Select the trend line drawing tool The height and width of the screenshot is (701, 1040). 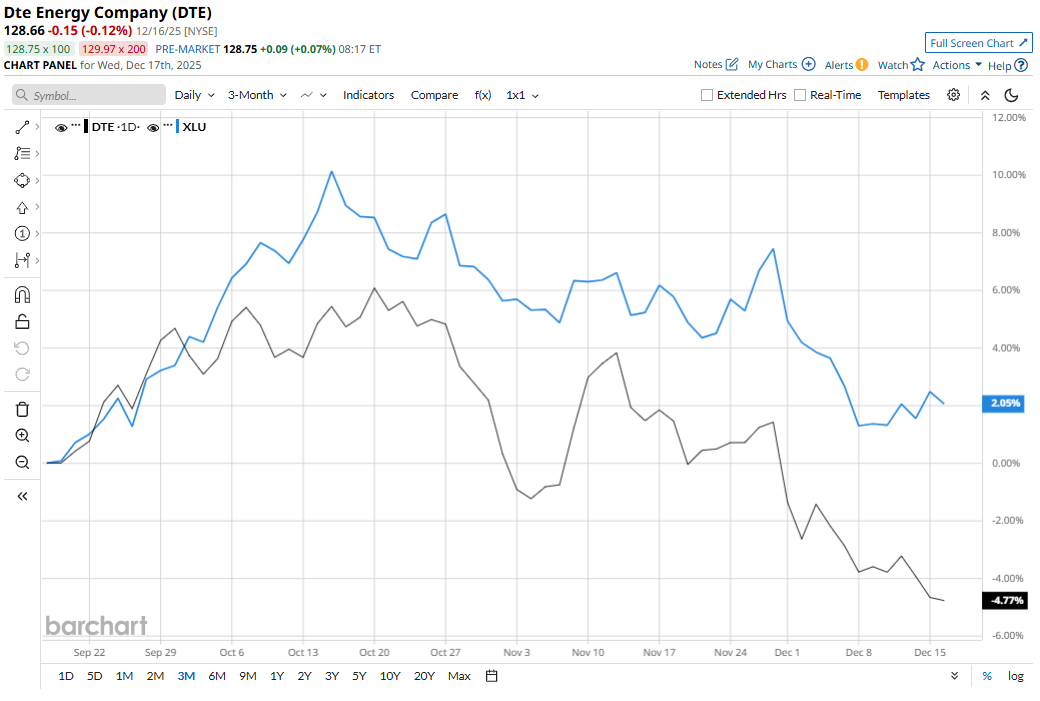22,127
